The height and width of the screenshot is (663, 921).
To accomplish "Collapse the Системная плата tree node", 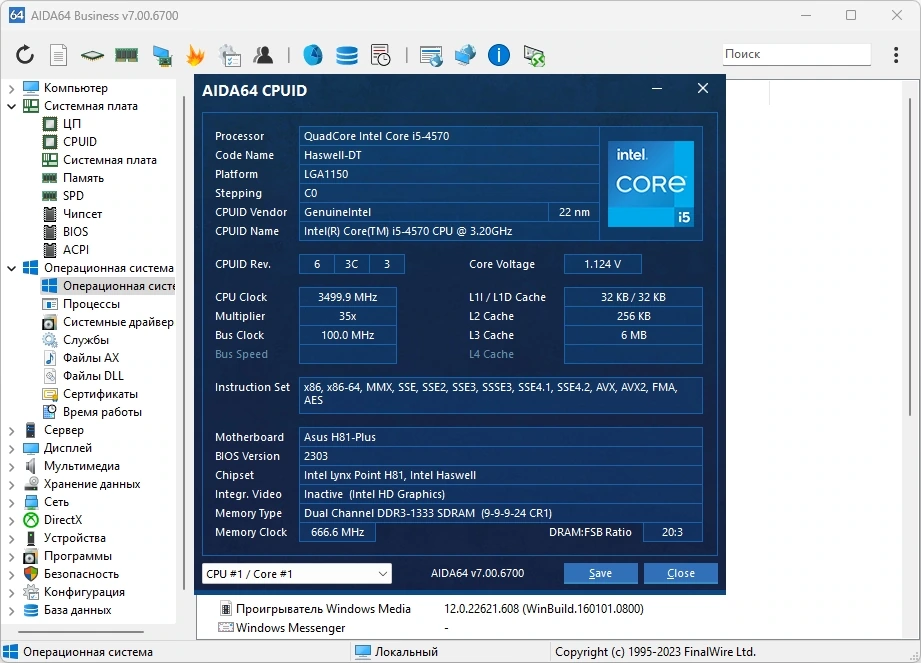I will [x=11, y=106].
